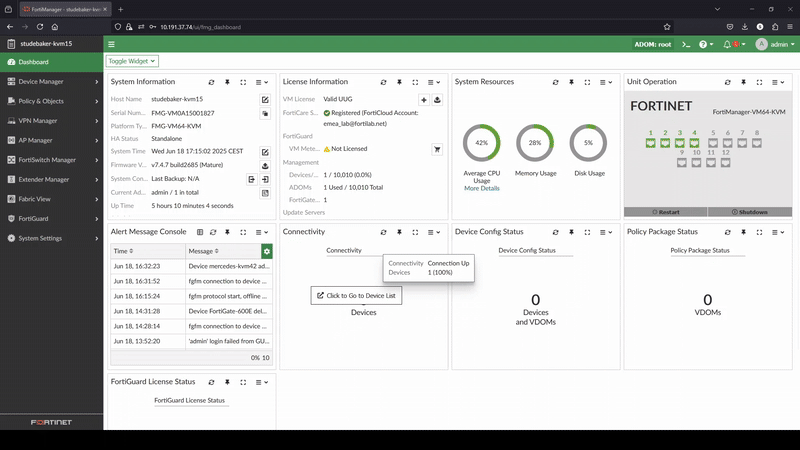
Task: Select the Jun 18, 16:32:23 alert row
Action: [x=191, y=266]
